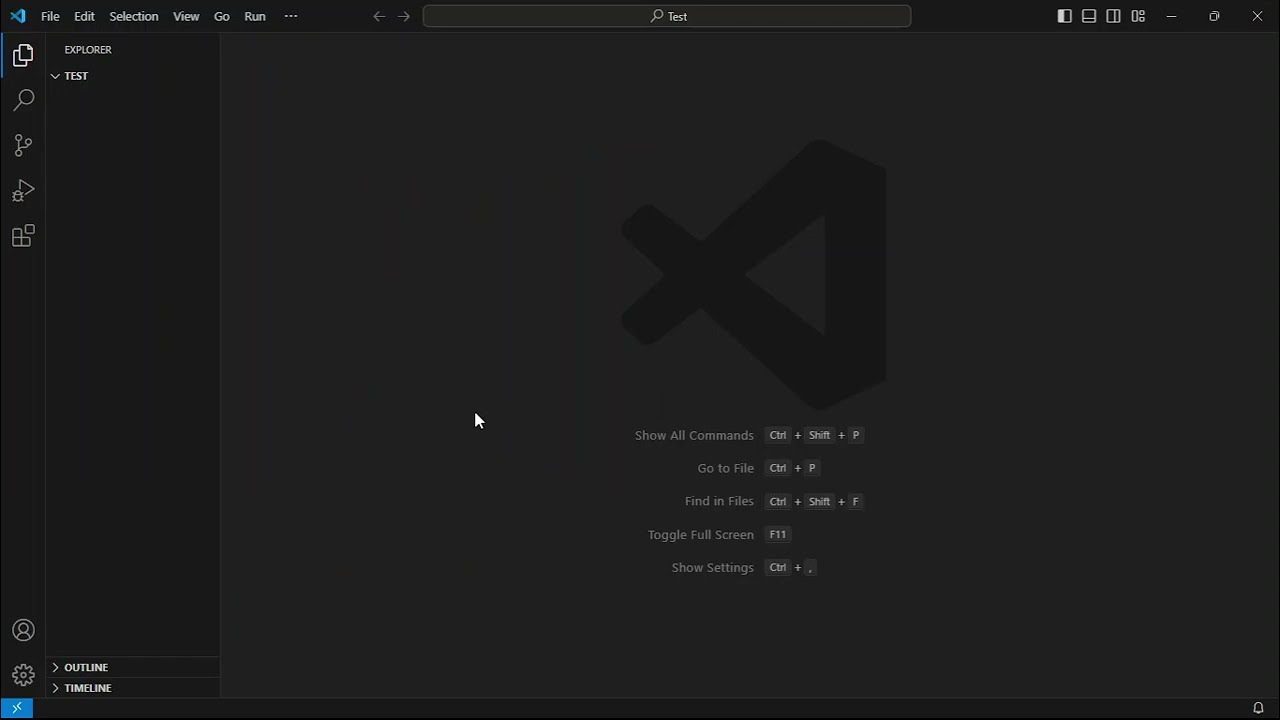Viewport: 1280px width, 720px height.
Task: Open notifications bell in status bar
Action: (x=1258, y=708)
